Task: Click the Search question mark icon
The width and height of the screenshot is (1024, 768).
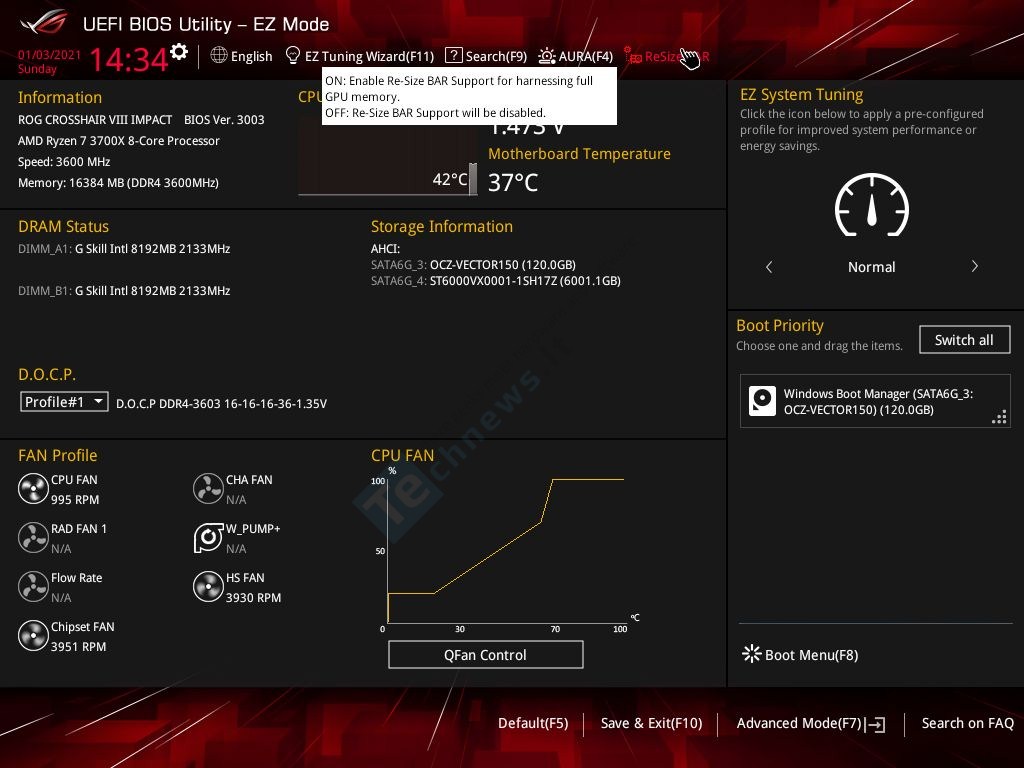Action: pos(453,56)
